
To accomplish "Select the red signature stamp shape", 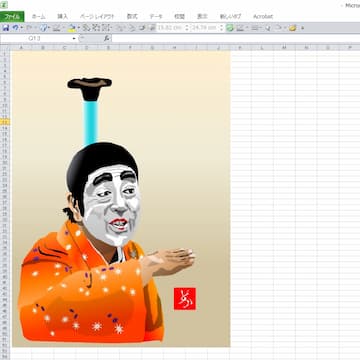I will coord(185,299).
